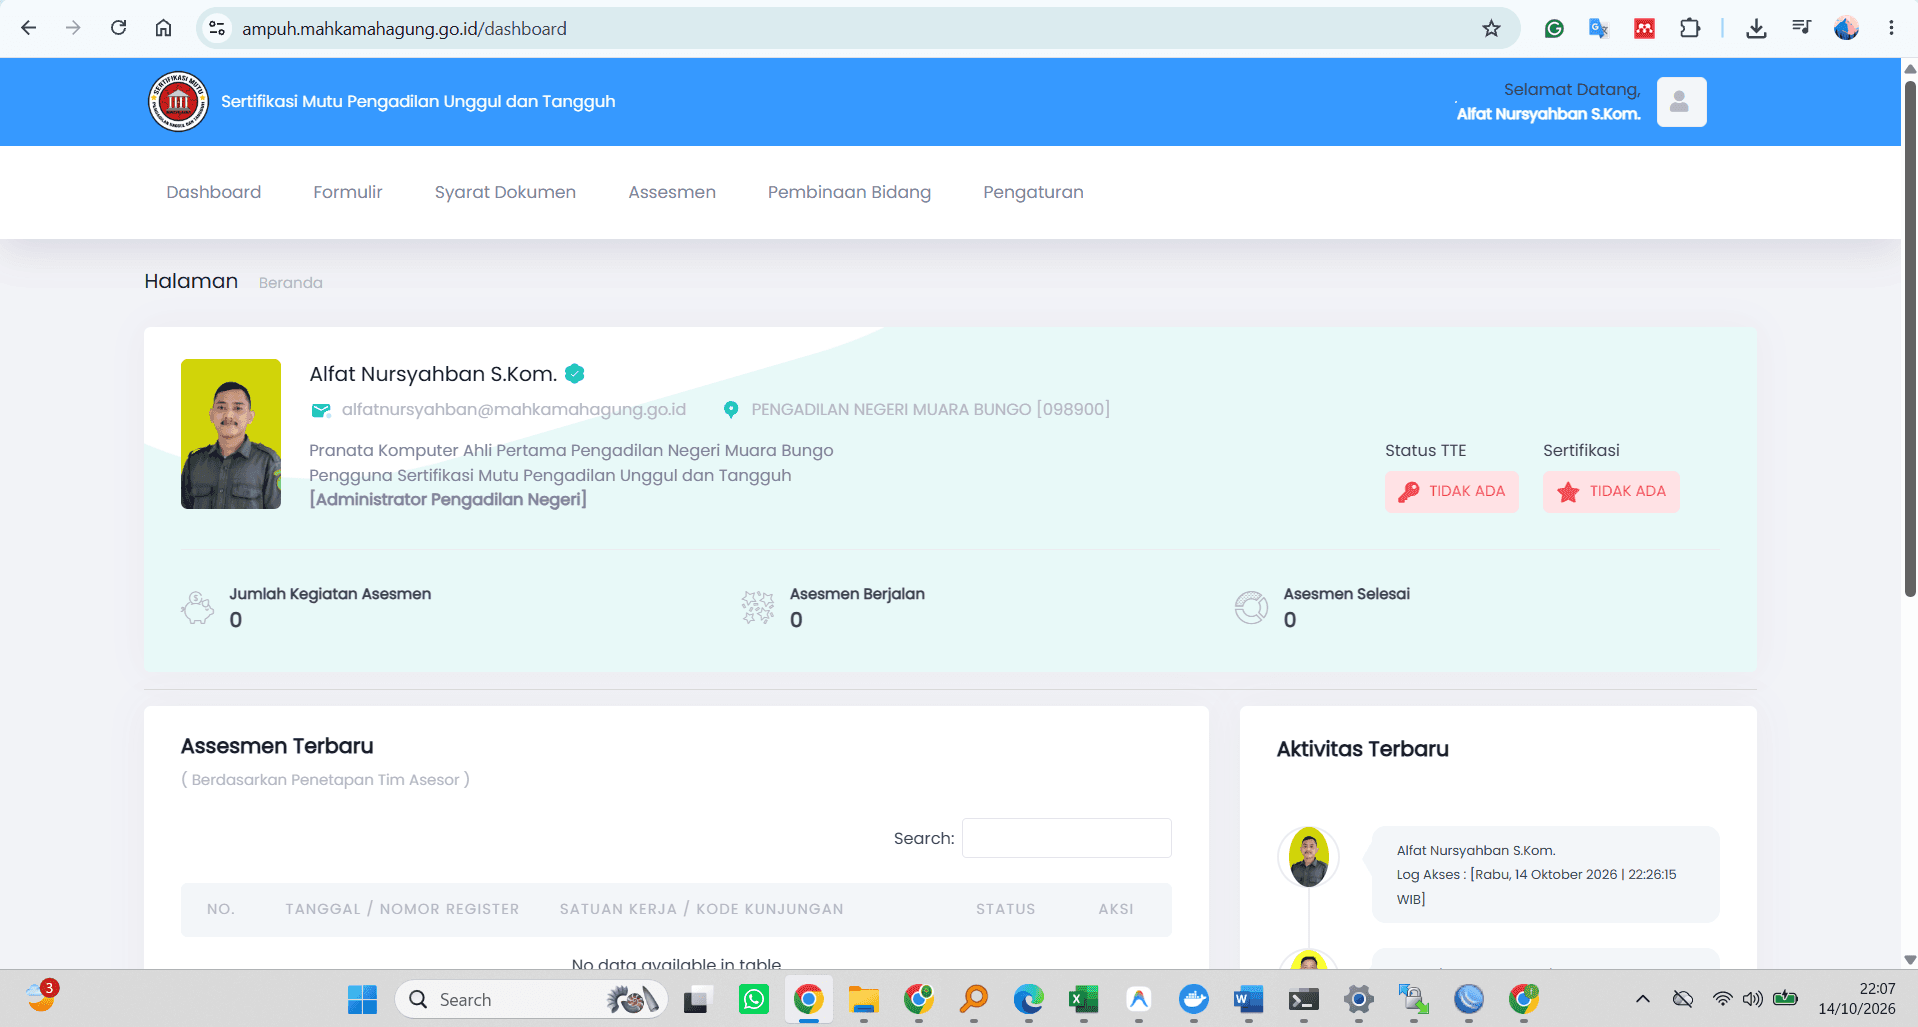The height and width of the screenshot is (1027, 1918).
Task: Click the Sertifikasi TIDAK ADA button
Action: pos(1611,492)
